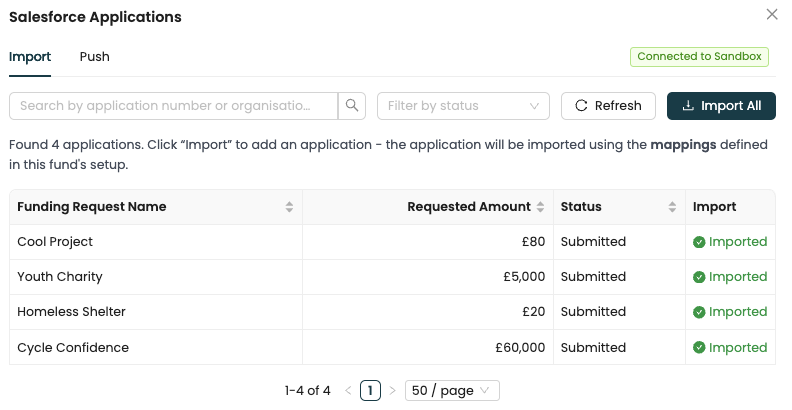Image resolution: width=792 pixels, height=410 pixels.
Task: Select the Homeless Shelter row name
Action: tap(71, 312)
